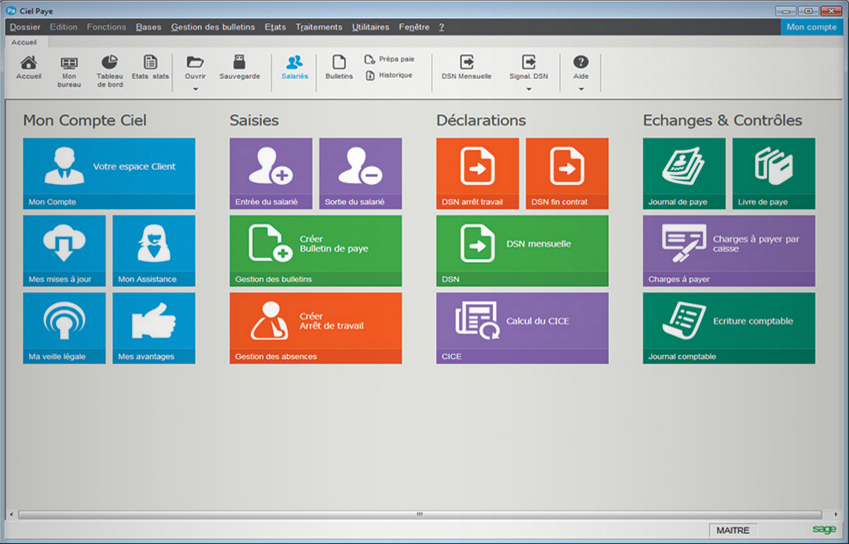Open the Traitements menu

tap(319, 27)
